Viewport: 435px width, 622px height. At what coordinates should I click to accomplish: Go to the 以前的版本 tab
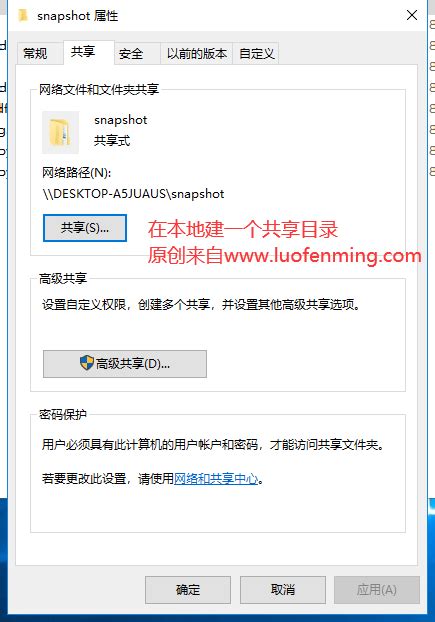pos(197,54)
